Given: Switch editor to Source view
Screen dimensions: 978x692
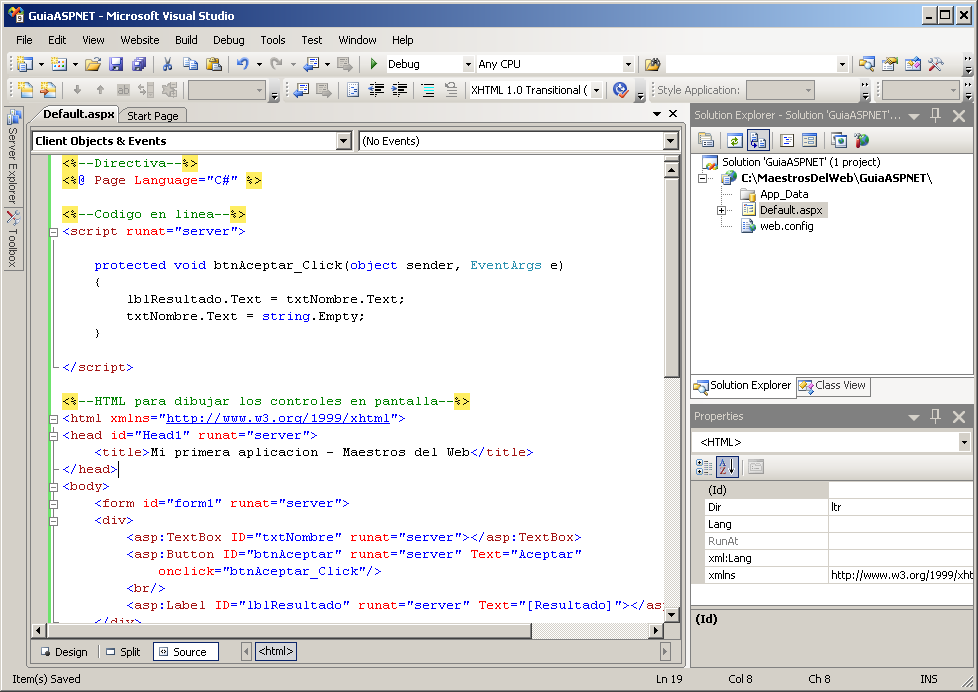Looking at the screenshot, I should pos(185,651).
